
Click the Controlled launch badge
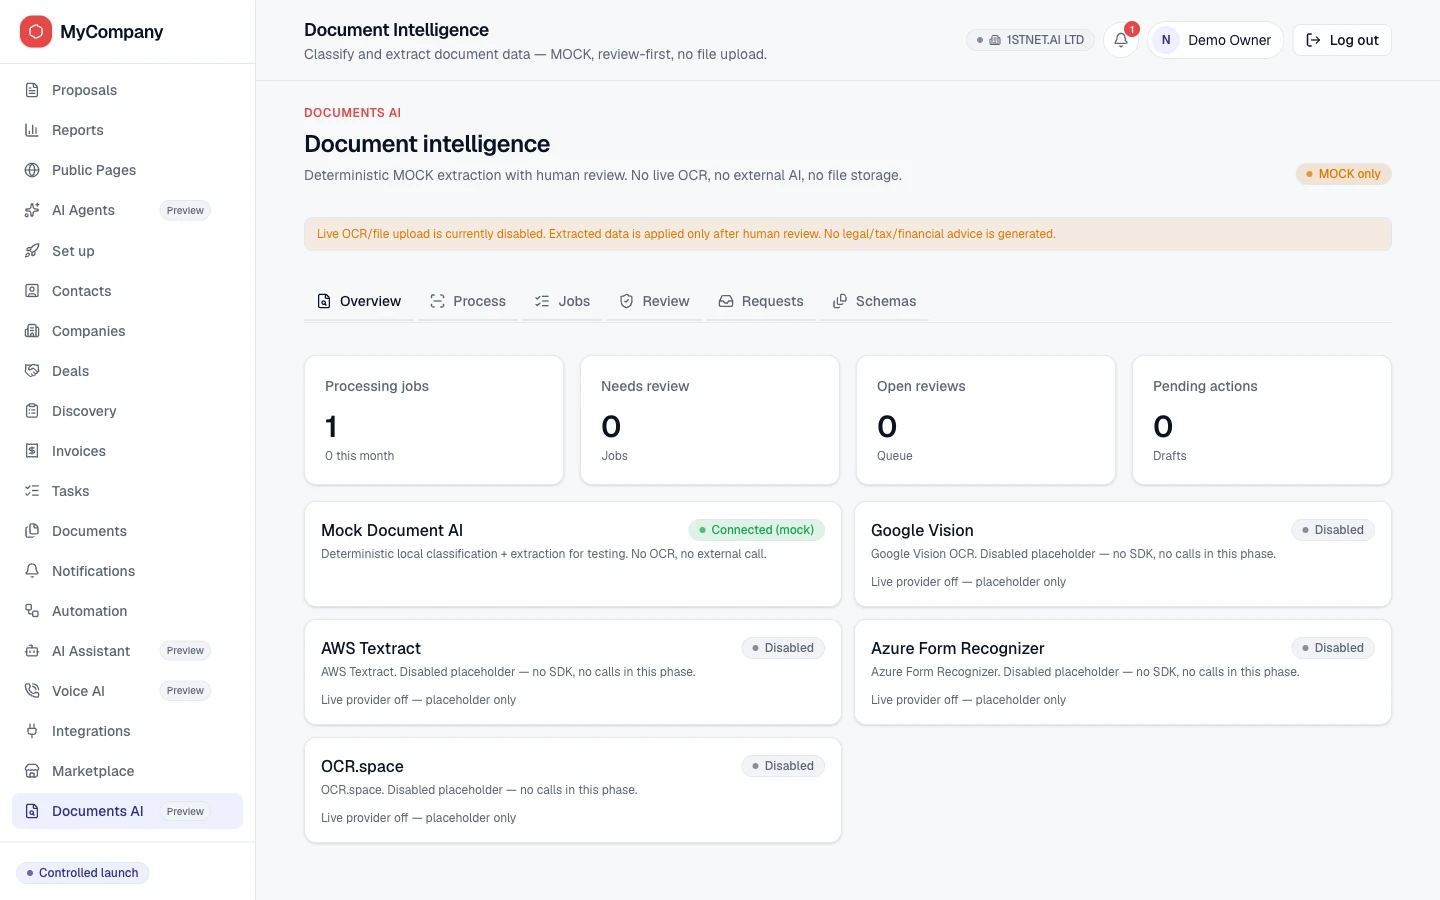pos(83,873)
